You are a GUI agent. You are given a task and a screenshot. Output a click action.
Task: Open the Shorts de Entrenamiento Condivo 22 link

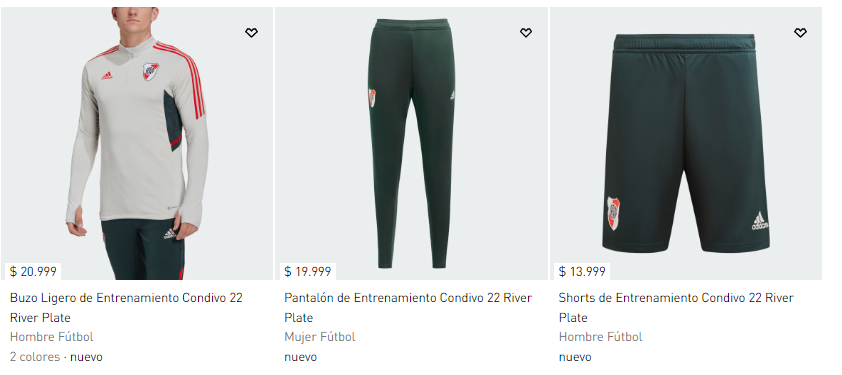click(x=676, y=307)
